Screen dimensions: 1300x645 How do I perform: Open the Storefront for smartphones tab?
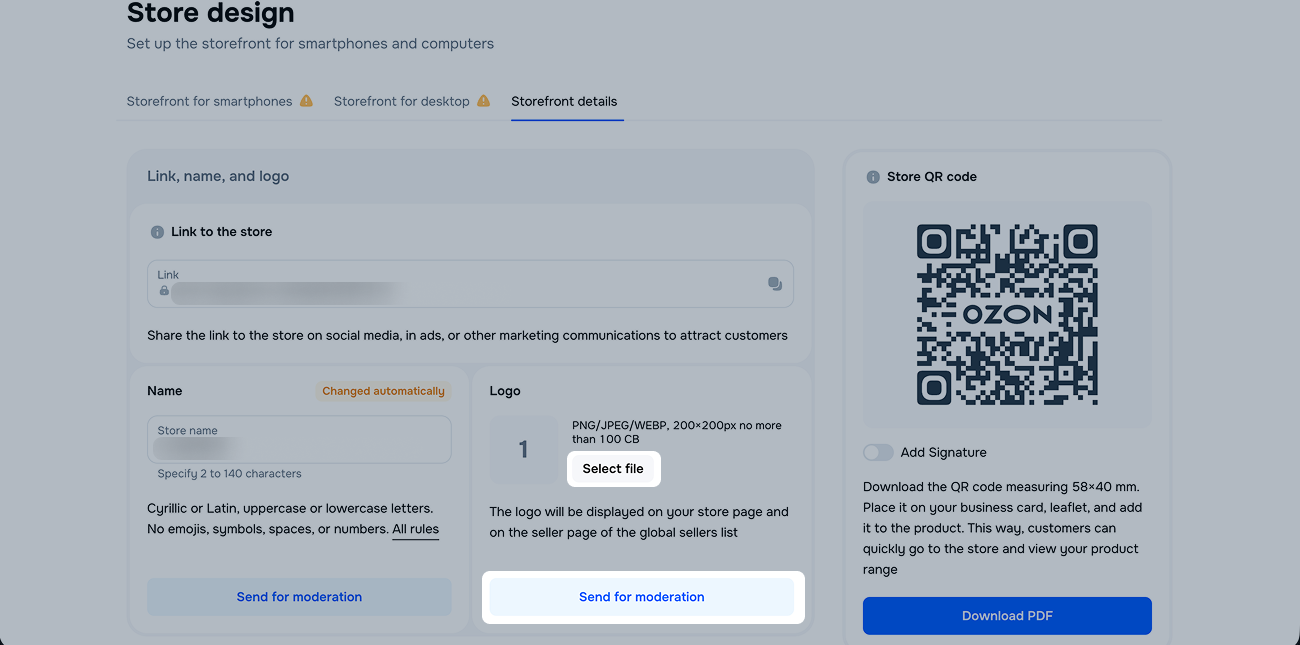209,101
